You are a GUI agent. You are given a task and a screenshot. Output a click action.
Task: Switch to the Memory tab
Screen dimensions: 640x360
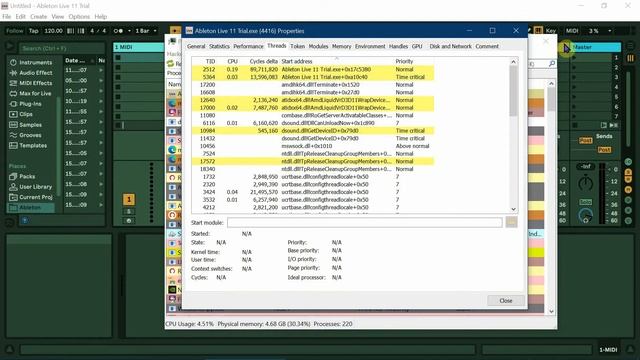pyautogui.click(x=342, y=47)
